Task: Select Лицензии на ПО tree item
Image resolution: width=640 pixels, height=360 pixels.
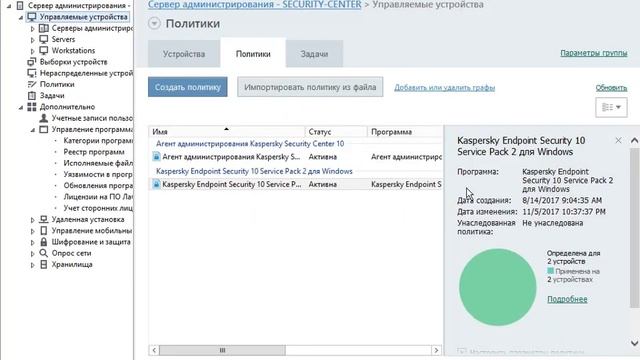Action: click(x=98, y=197)
